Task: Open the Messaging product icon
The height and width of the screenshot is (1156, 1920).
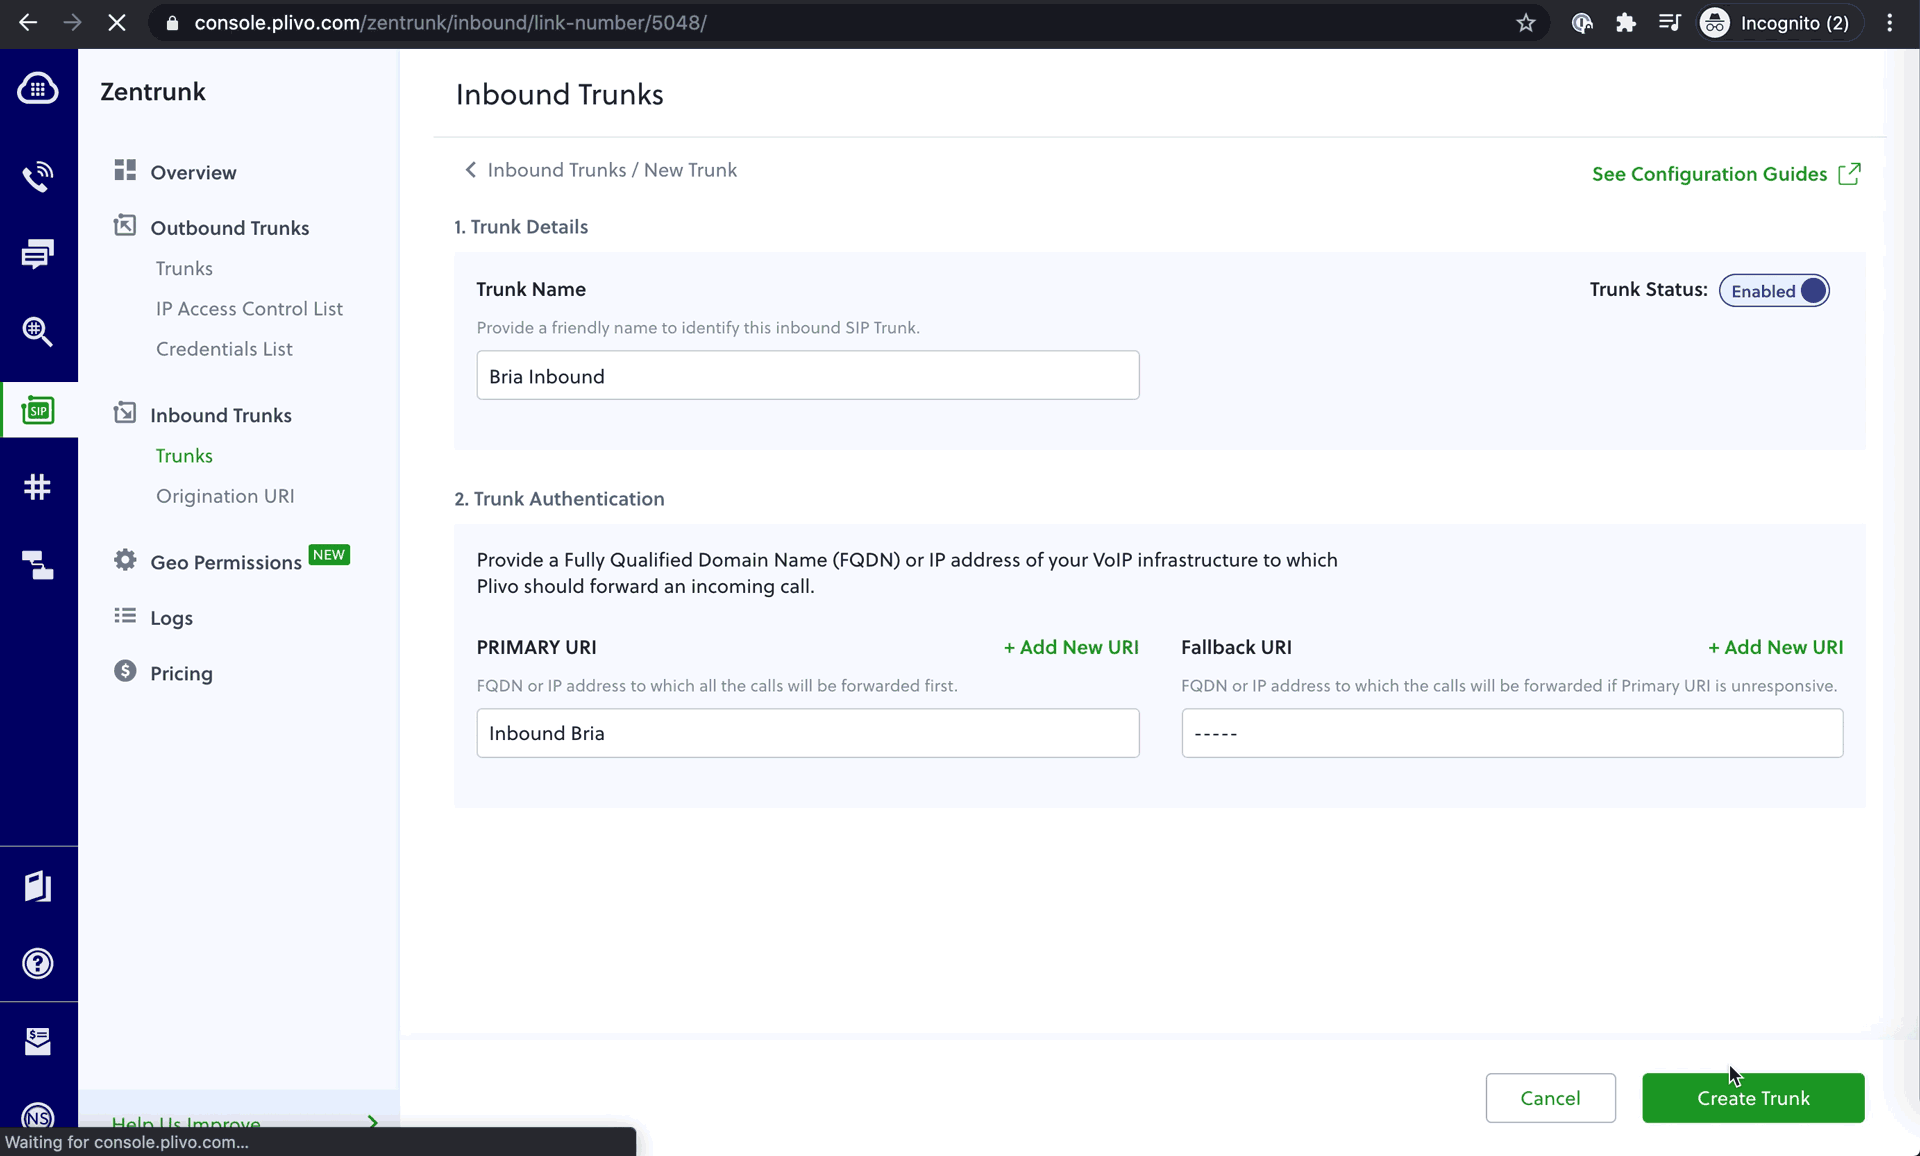Action: pos(37,254)
